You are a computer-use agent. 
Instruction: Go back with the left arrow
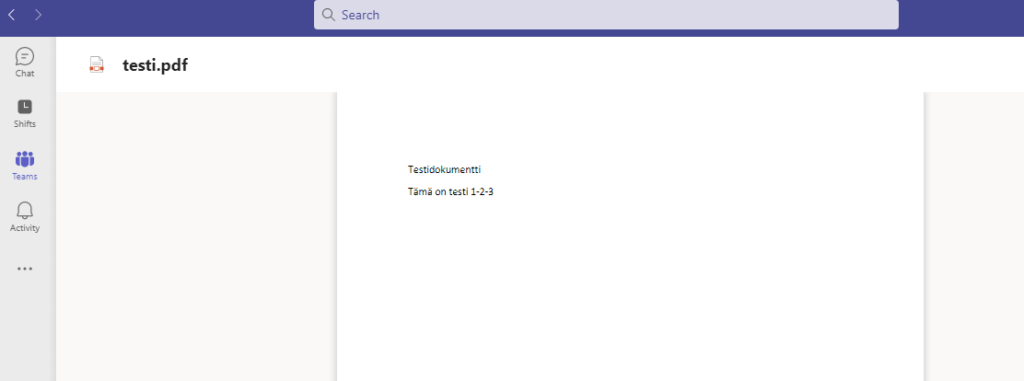[x=12, y=14]
